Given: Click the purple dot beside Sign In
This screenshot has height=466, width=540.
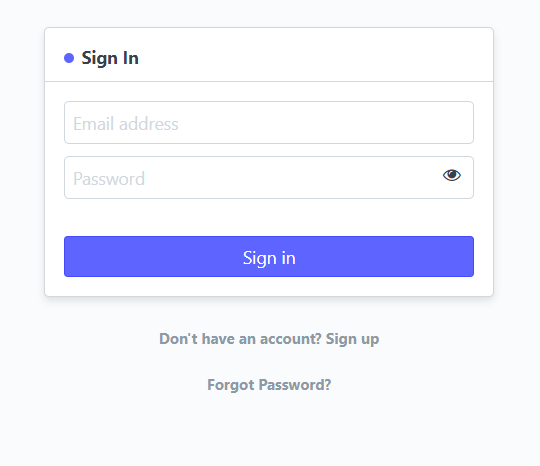Looking at the screenshot, I should point(69,58).
